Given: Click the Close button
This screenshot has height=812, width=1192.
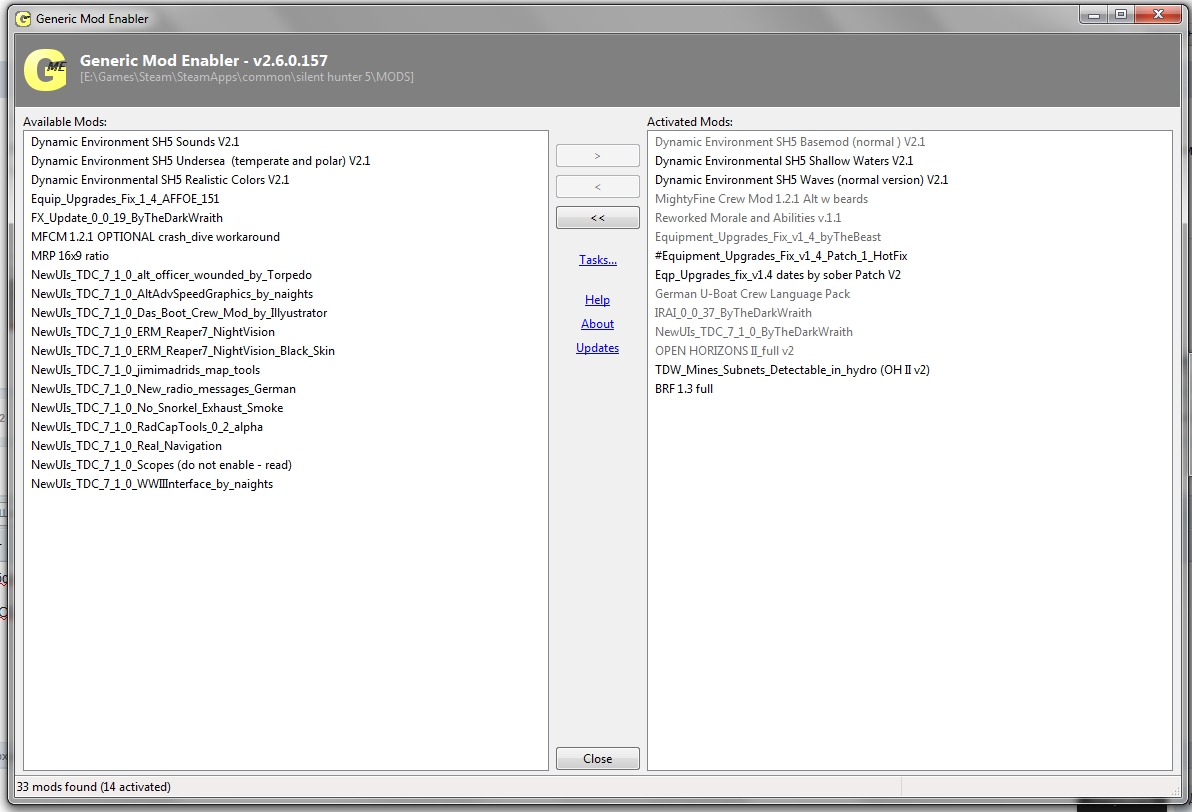Looking at the screenshot, I should pos(598,759).
